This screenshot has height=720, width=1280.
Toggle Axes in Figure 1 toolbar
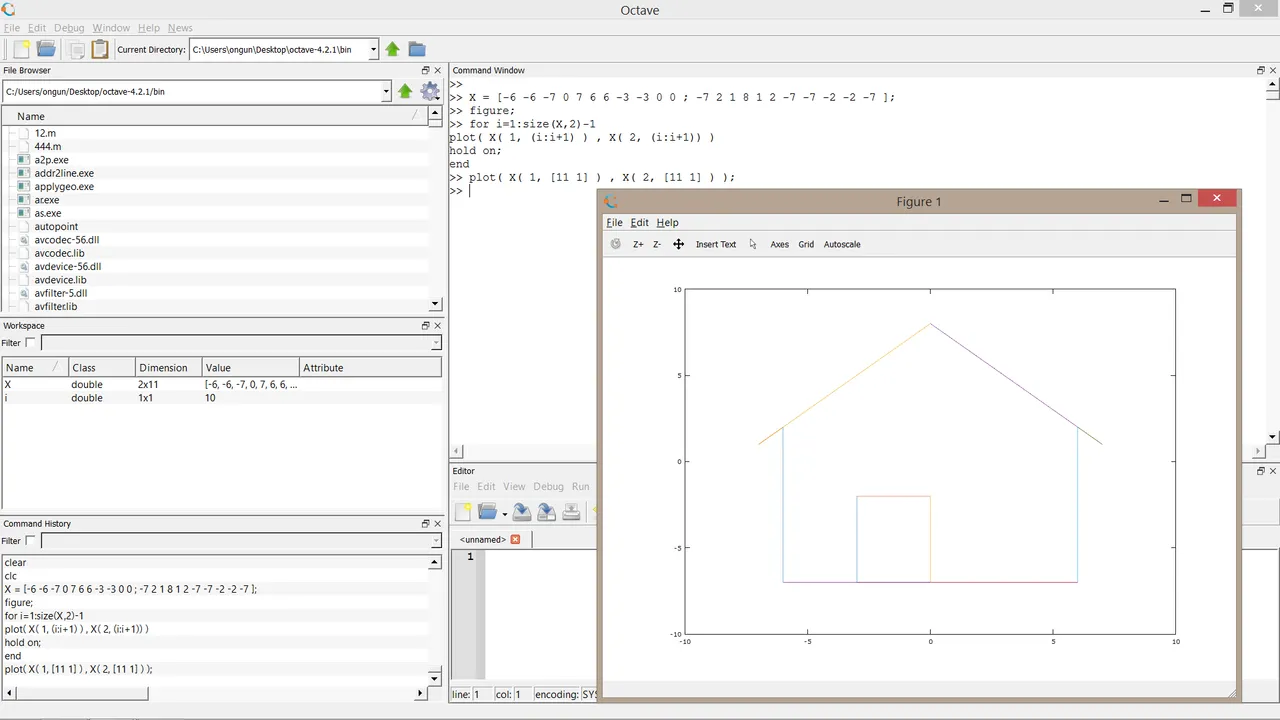coord(779,244)
